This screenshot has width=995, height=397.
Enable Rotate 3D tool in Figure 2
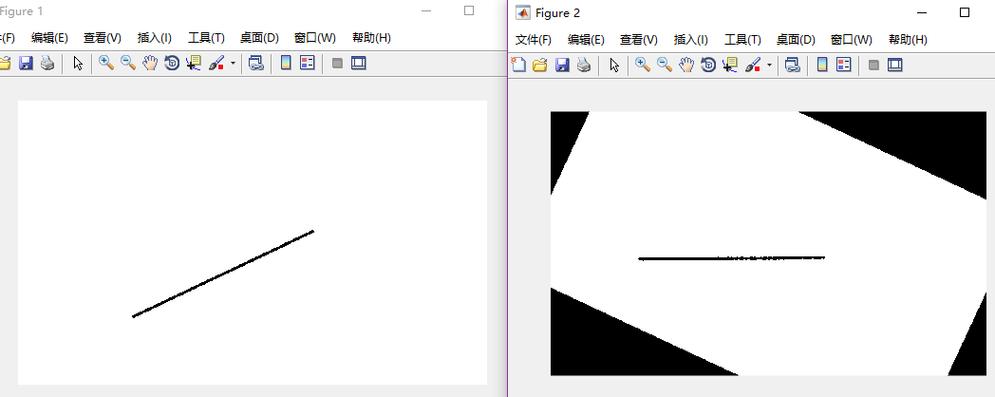(x=708, y=65)
